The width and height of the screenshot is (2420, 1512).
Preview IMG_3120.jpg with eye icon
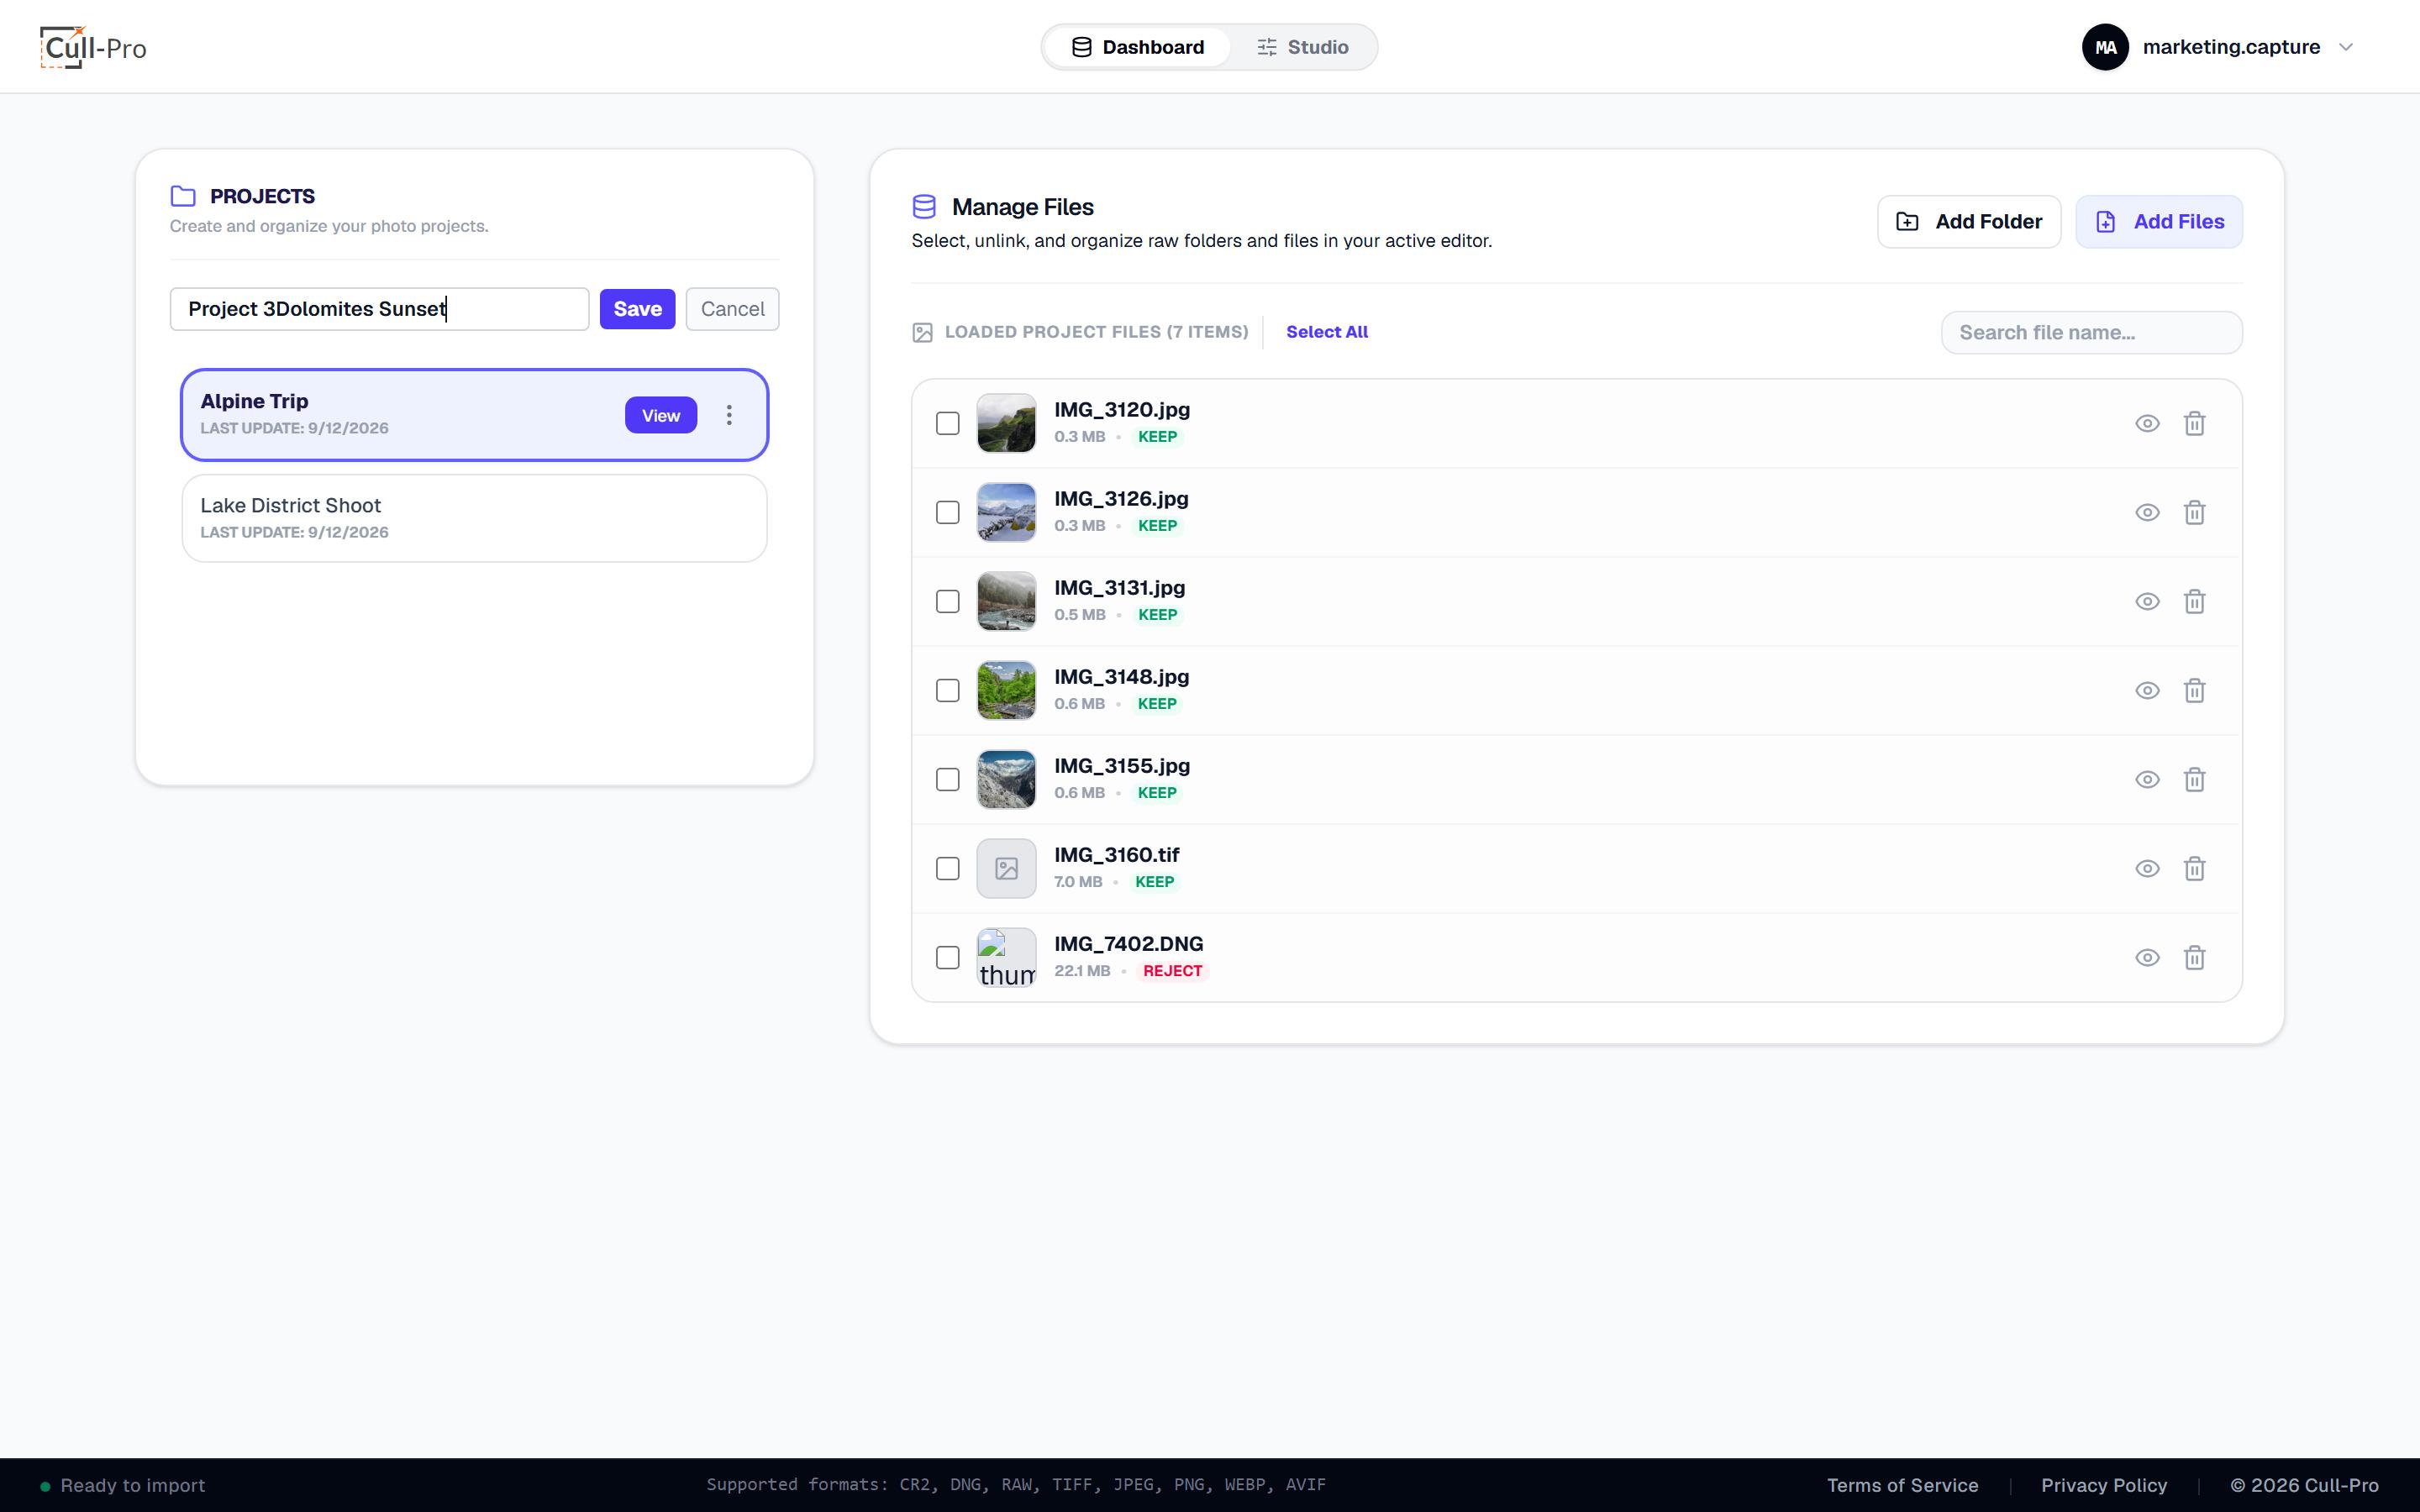coord(2147,423)
